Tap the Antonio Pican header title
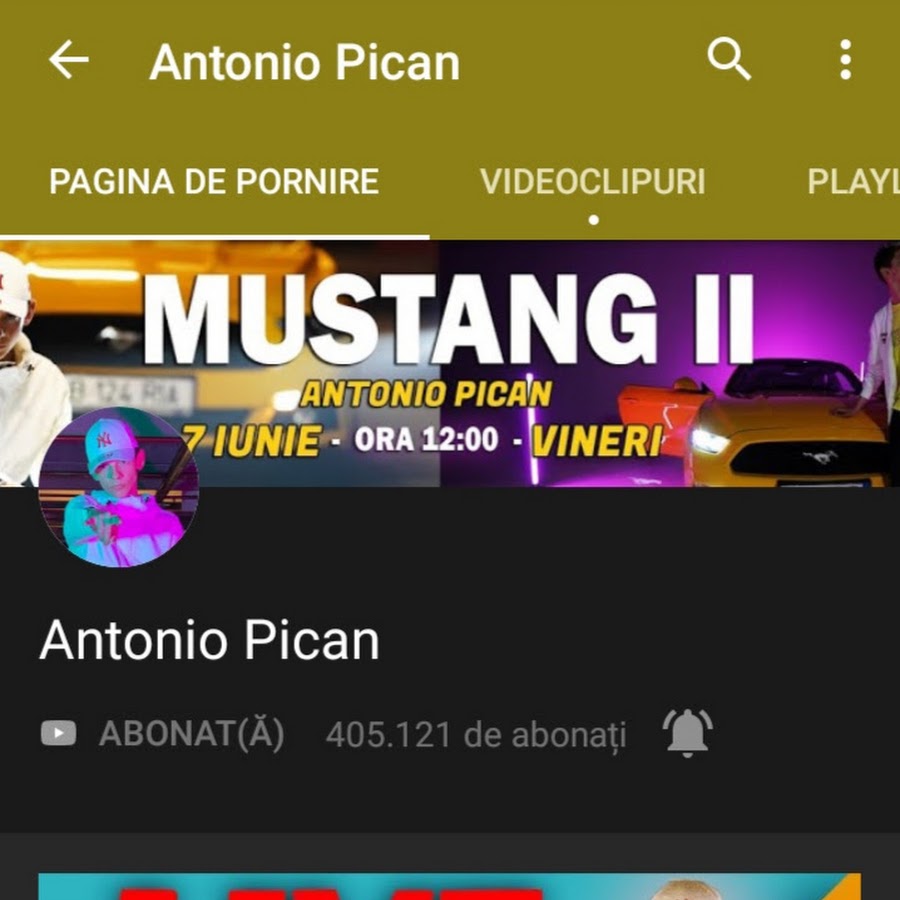 (305, 62)
